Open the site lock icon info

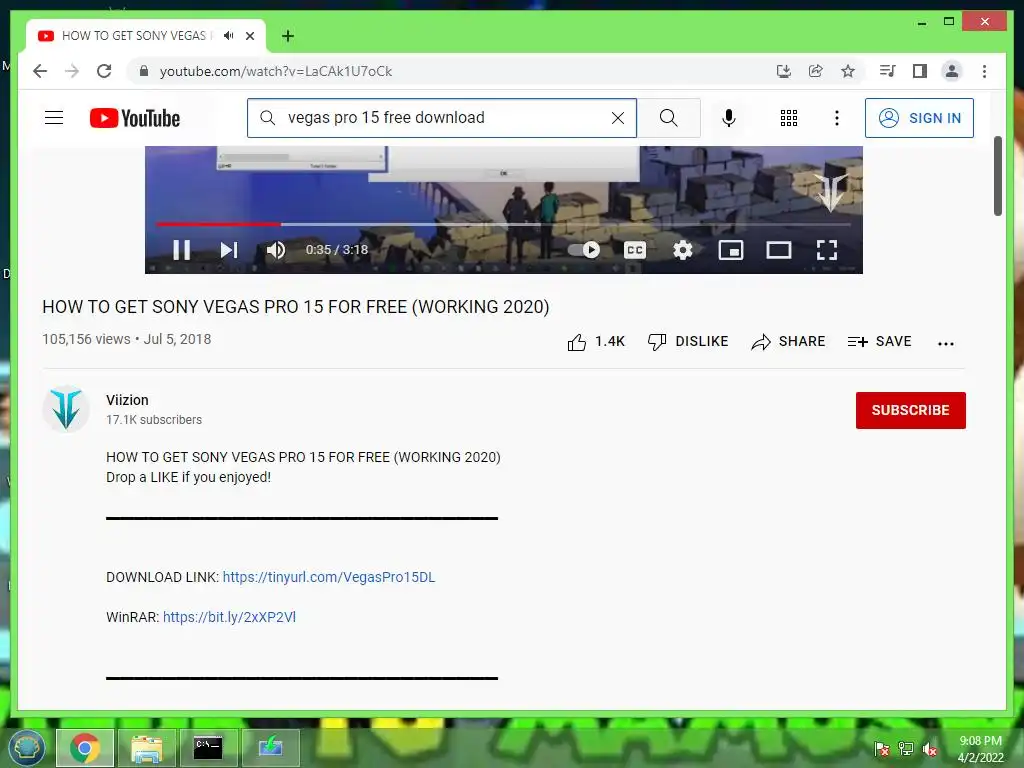[x=144, y=71]
